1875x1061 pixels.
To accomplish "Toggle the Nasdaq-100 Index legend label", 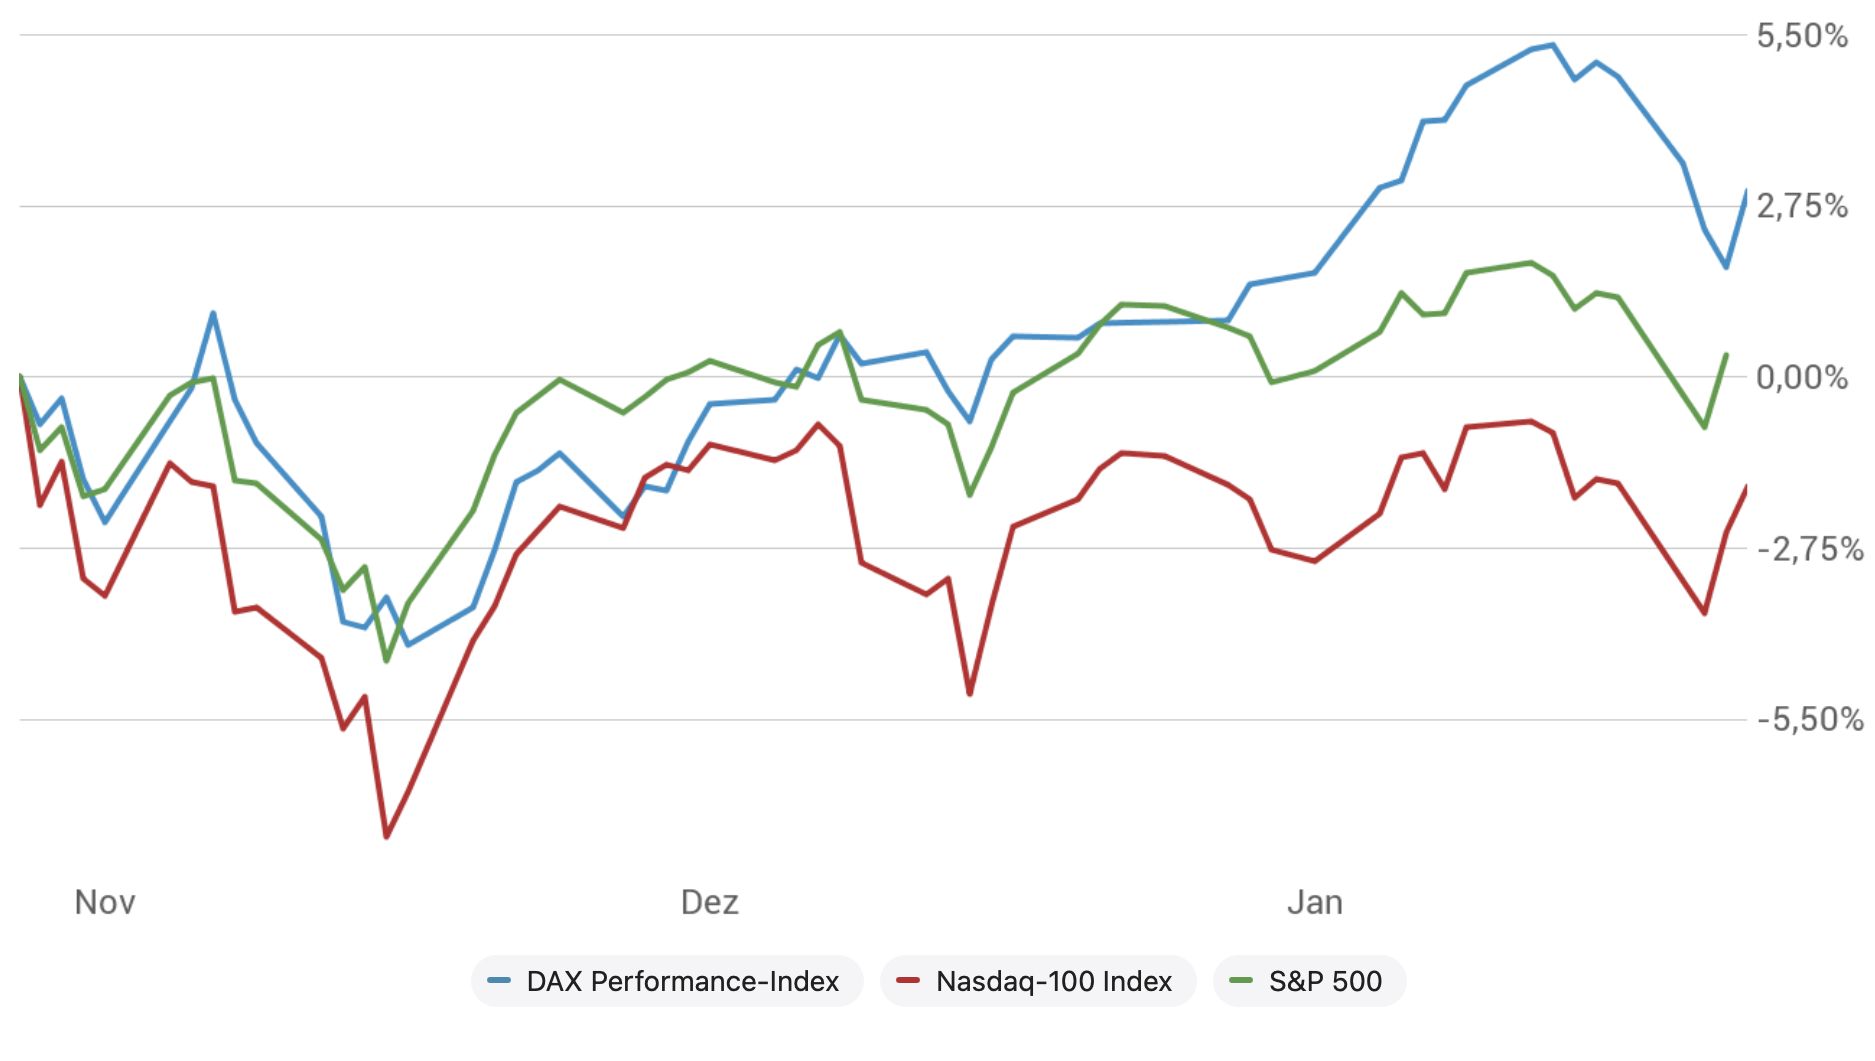I will [1053, 981].
